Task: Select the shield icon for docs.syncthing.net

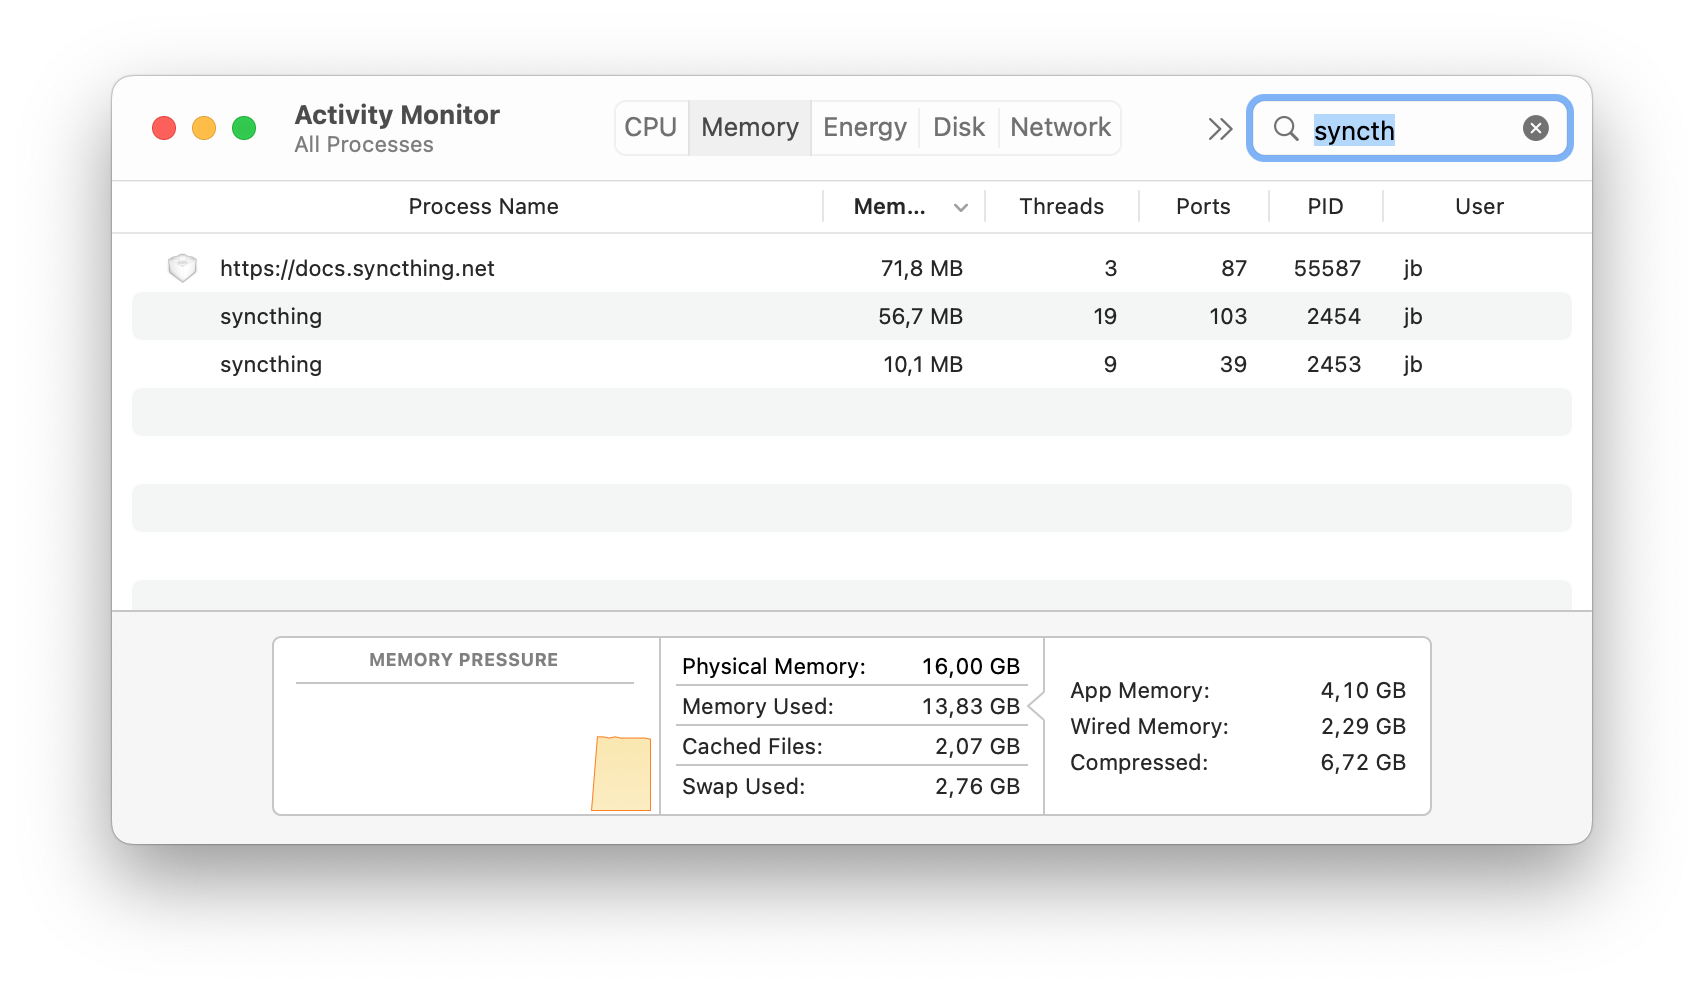Action: pos(182,268)
